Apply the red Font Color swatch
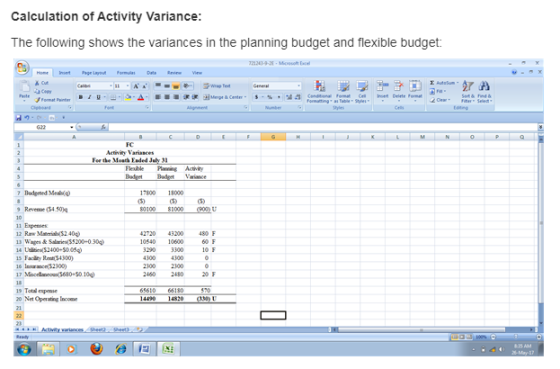The image size is (560, 369). tap(141, 97)
